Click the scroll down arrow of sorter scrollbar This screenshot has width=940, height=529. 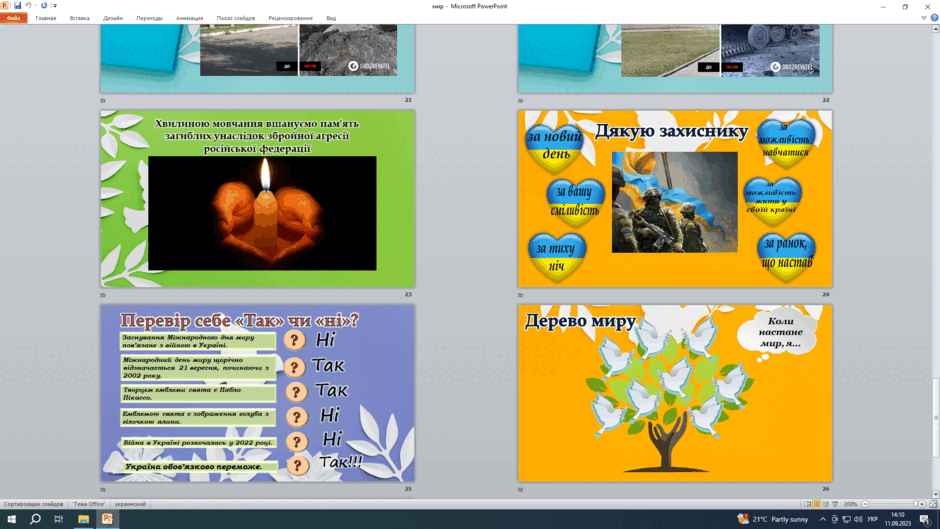pyautogui.click(x=935, y=495)
